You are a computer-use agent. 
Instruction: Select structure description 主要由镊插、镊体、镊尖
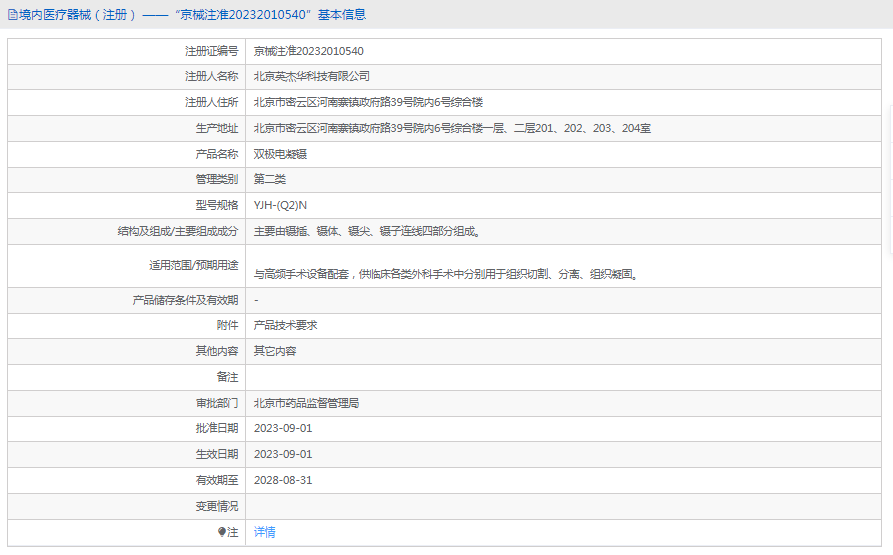(367, 232)
